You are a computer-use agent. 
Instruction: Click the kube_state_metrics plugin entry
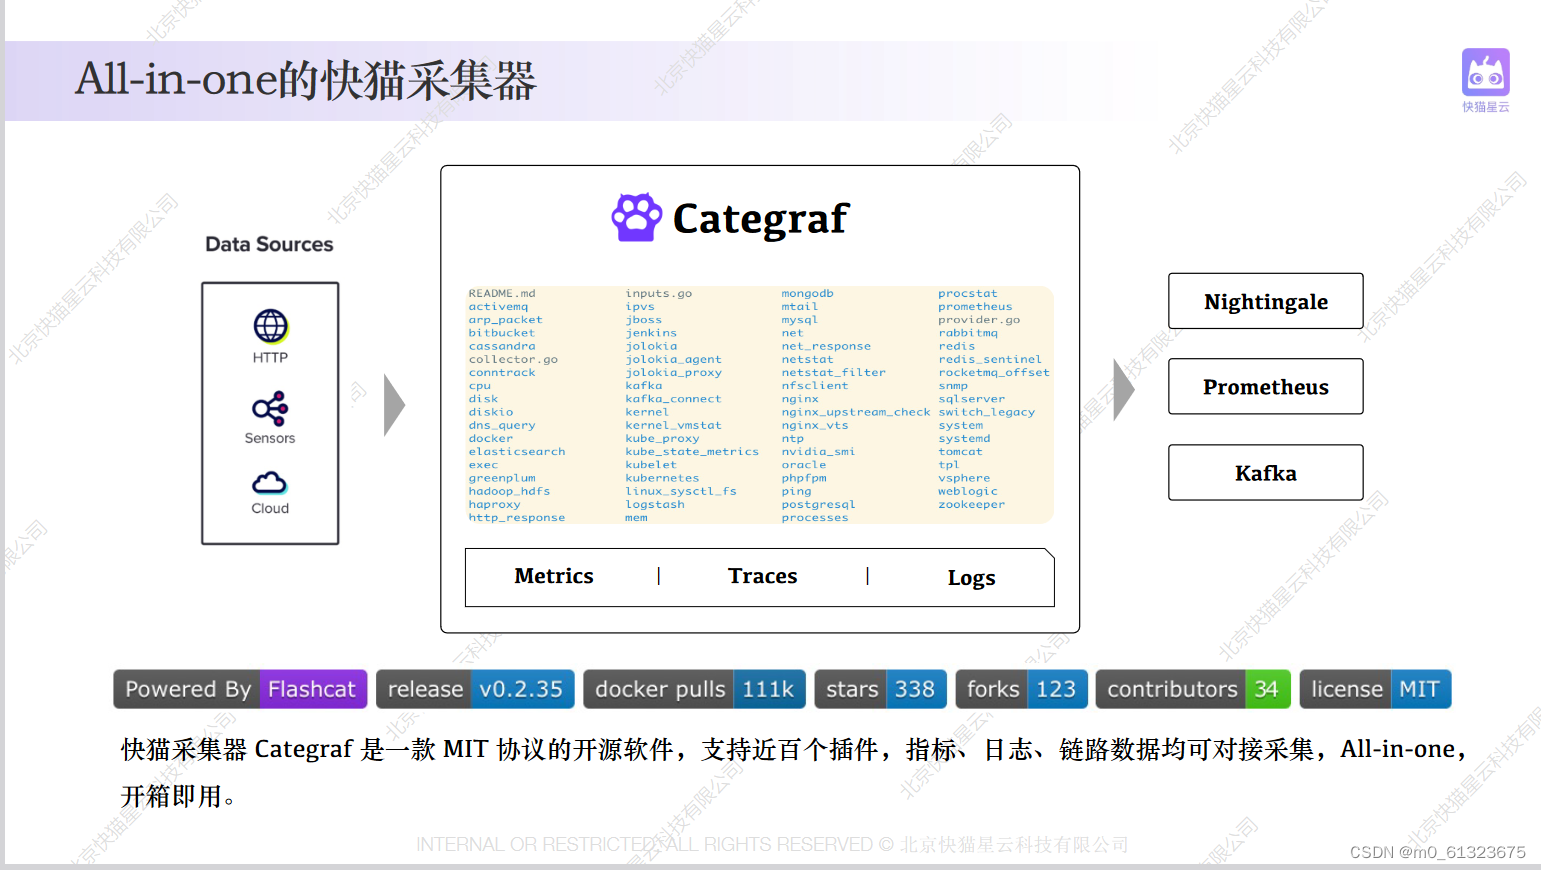[x=692, y=452]
